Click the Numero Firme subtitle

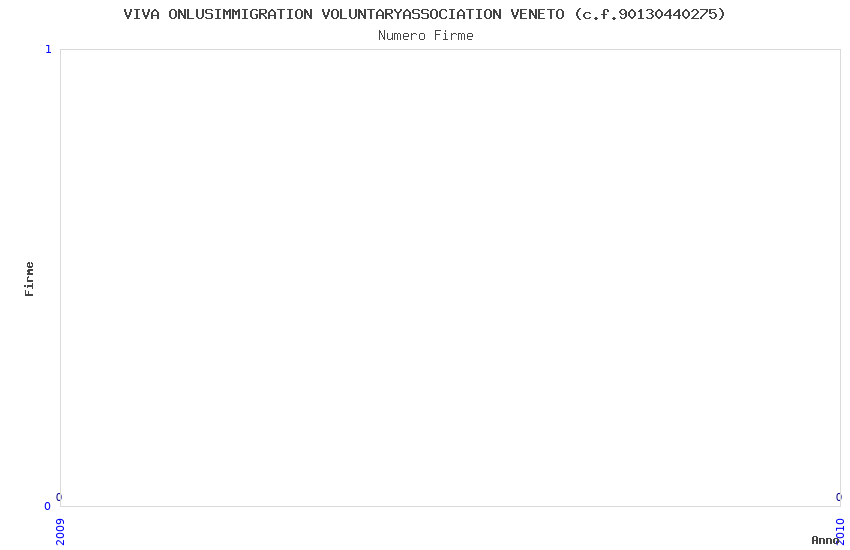tap(426, 36)
